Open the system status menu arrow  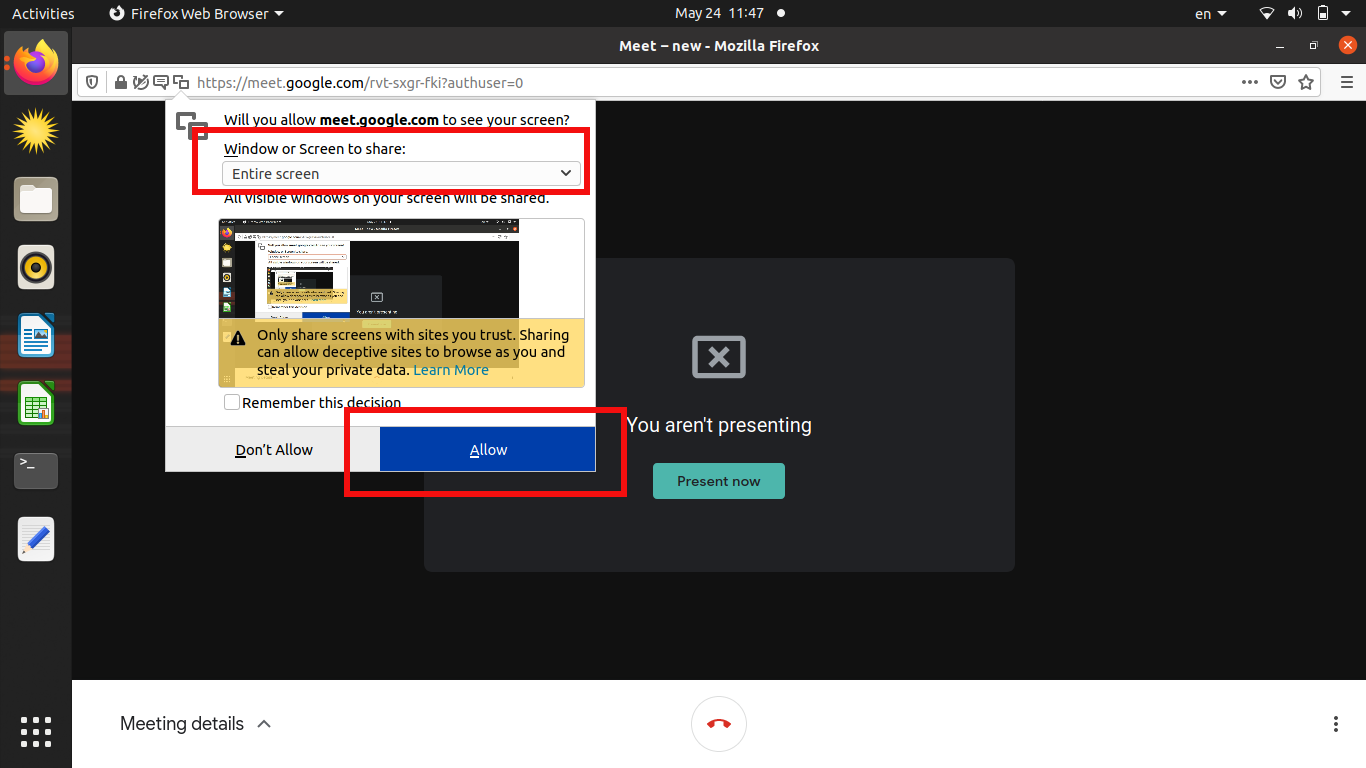click(x=1348, y=13)
